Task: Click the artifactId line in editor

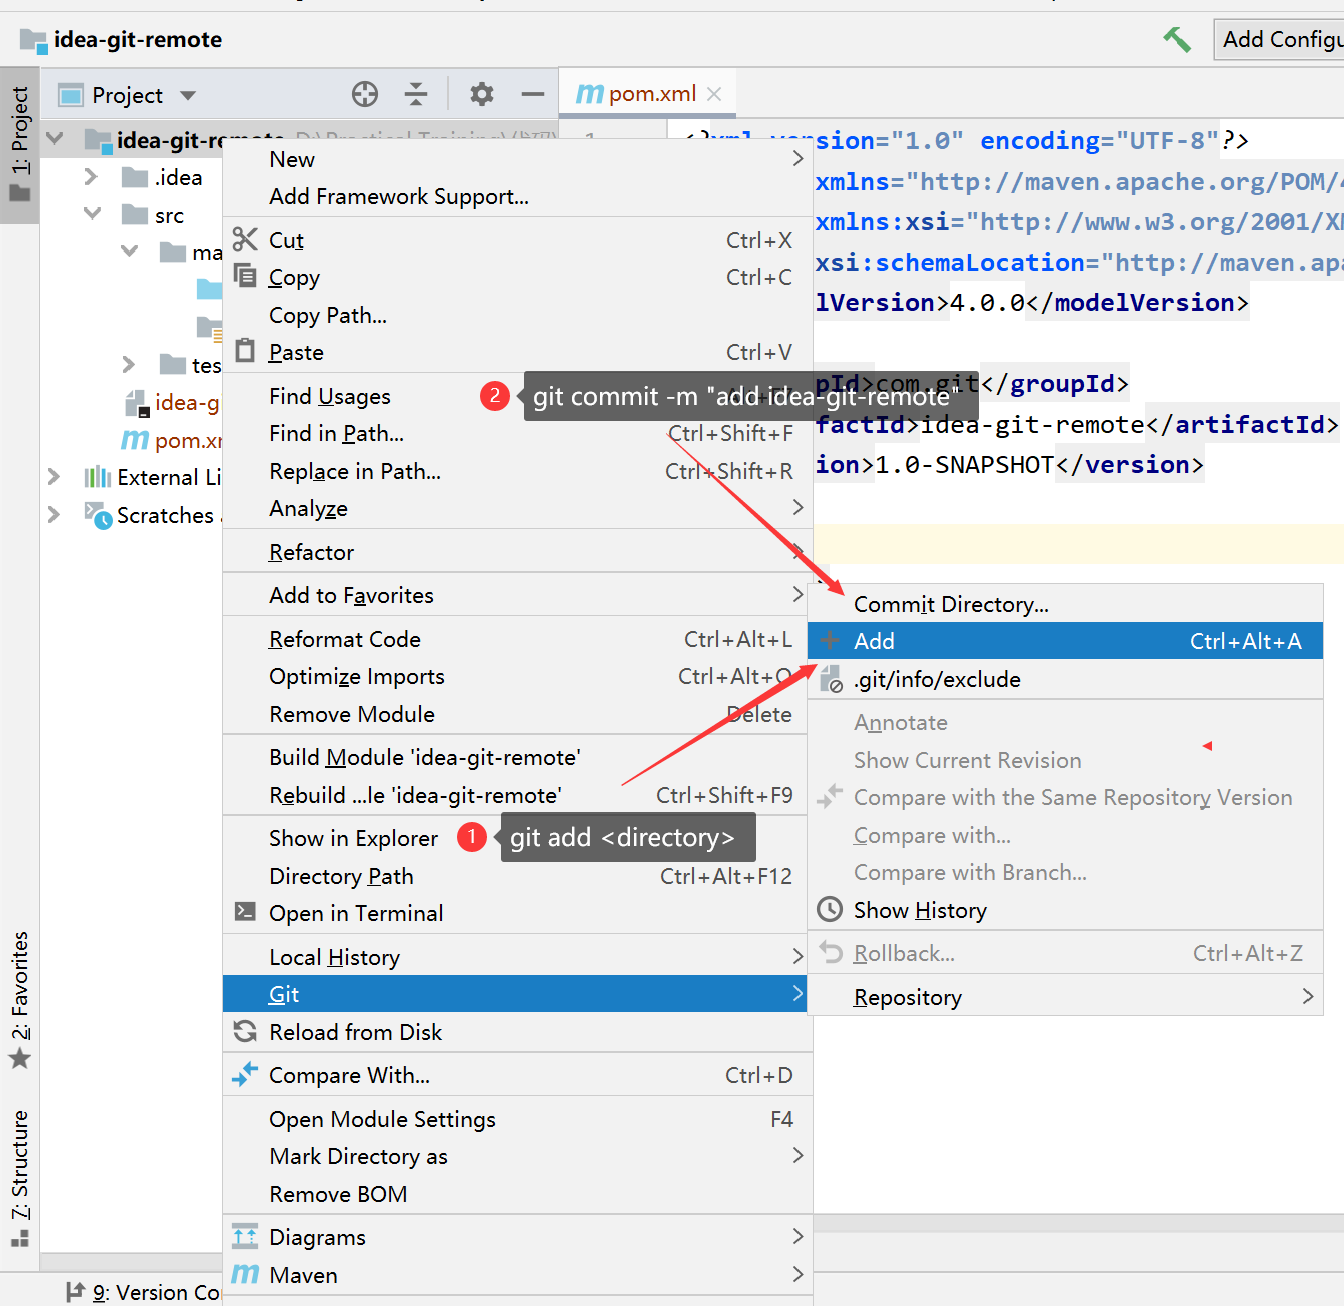Action: tap(1076, 425)
